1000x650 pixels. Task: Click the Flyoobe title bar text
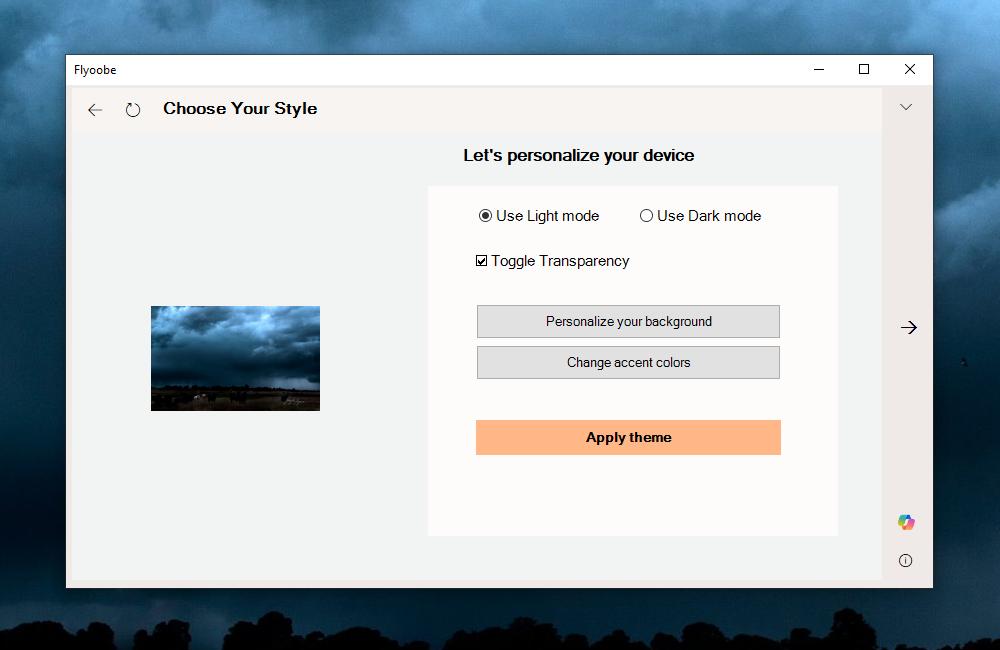[95, 70]
